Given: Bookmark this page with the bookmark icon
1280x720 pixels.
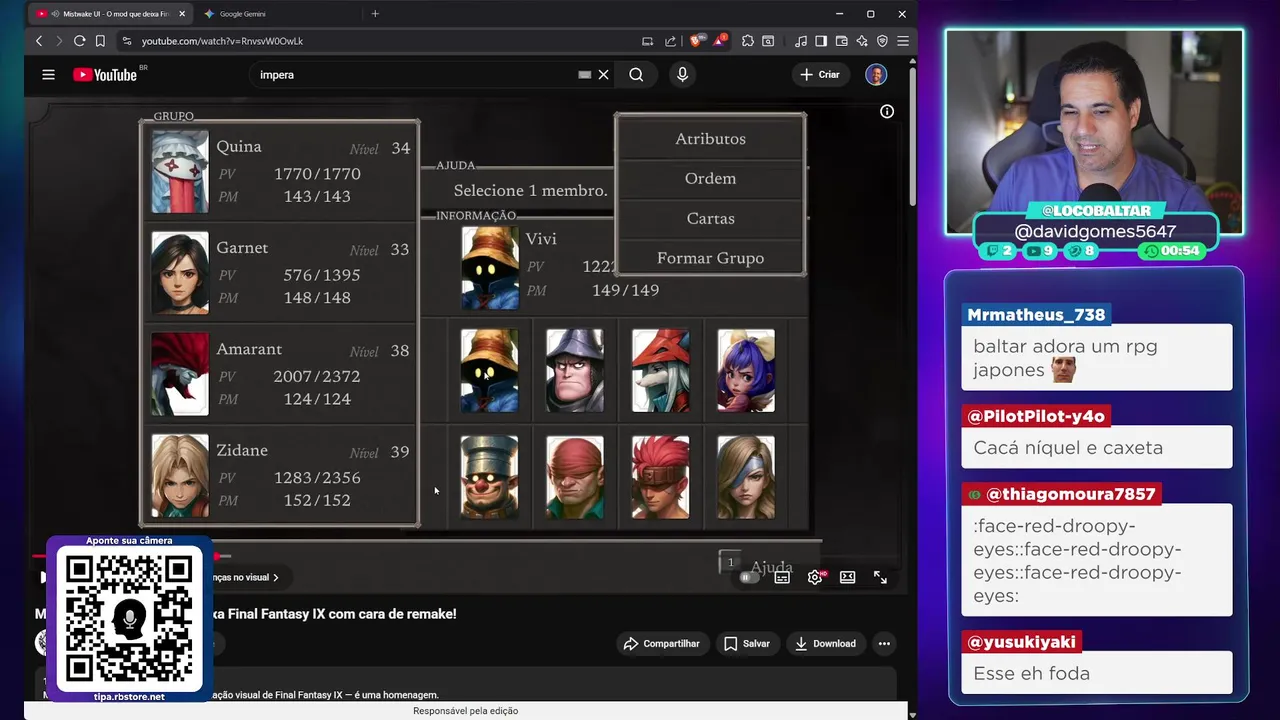Looking at the screenshot, I should [x=100, y=41].
